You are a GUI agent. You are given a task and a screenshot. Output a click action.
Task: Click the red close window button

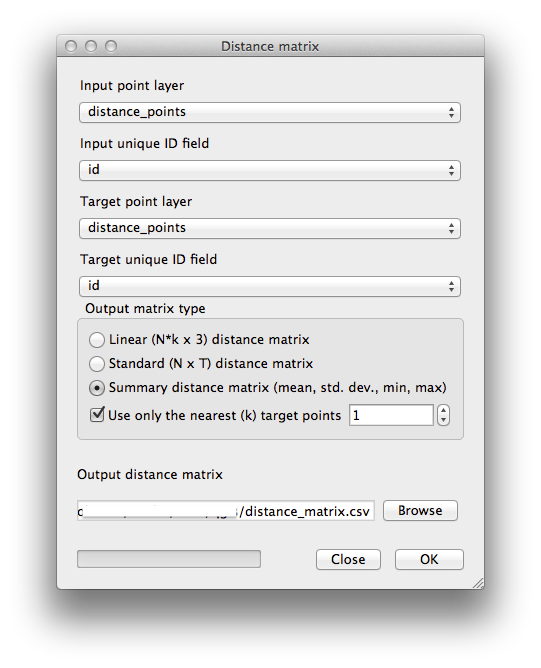point(71,46)
